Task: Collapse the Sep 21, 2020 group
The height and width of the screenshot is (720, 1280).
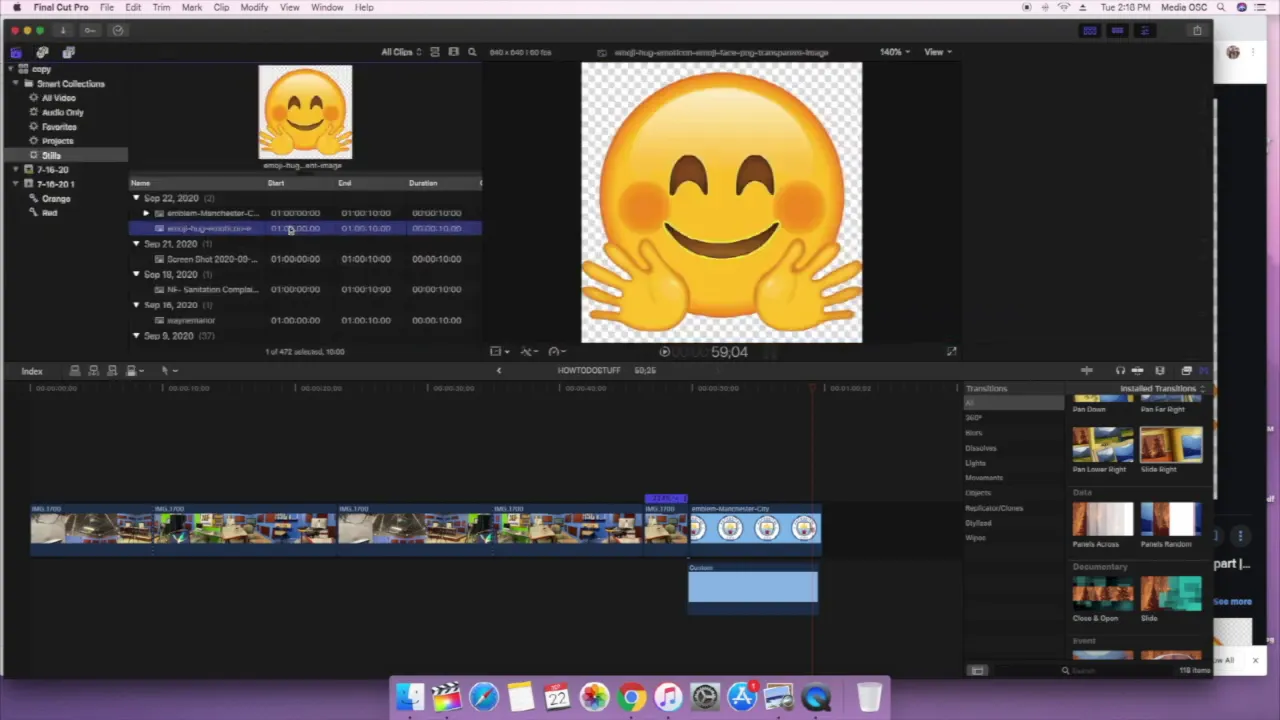Action: 136,244
